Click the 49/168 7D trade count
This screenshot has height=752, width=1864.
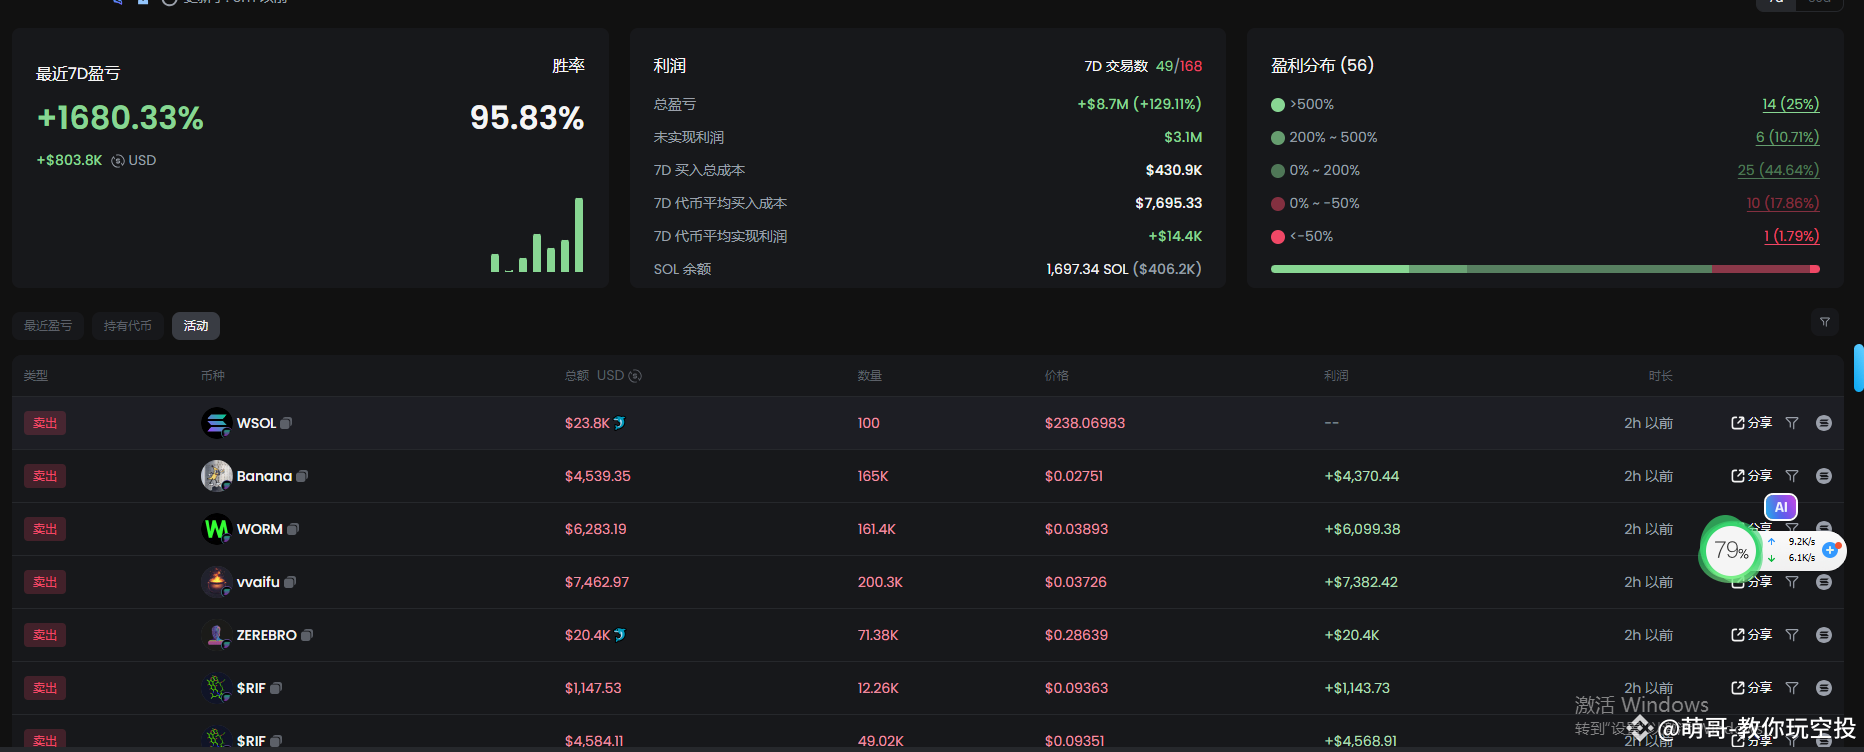point(1179,66)
